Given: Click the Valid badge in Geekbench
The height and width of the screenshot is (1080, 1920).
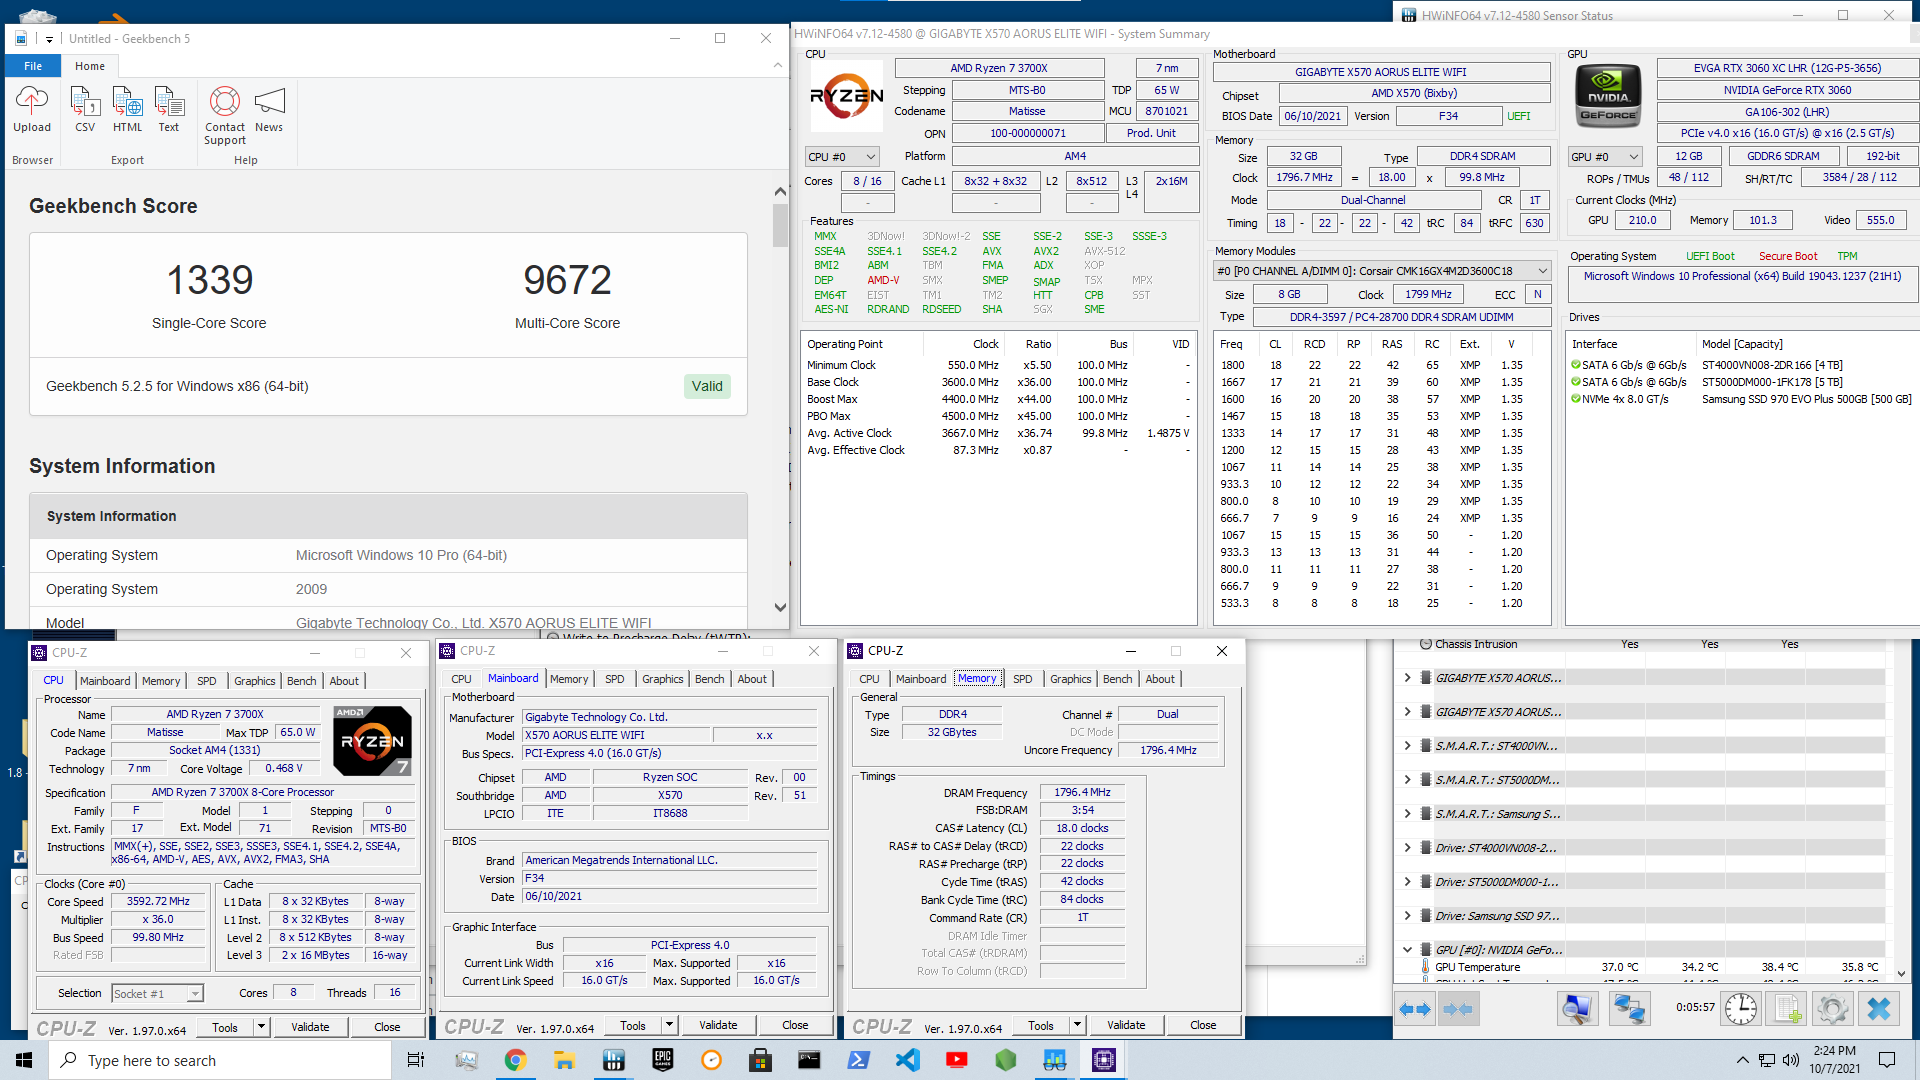Looking at the screenshot, I should (x=707, y=387).
